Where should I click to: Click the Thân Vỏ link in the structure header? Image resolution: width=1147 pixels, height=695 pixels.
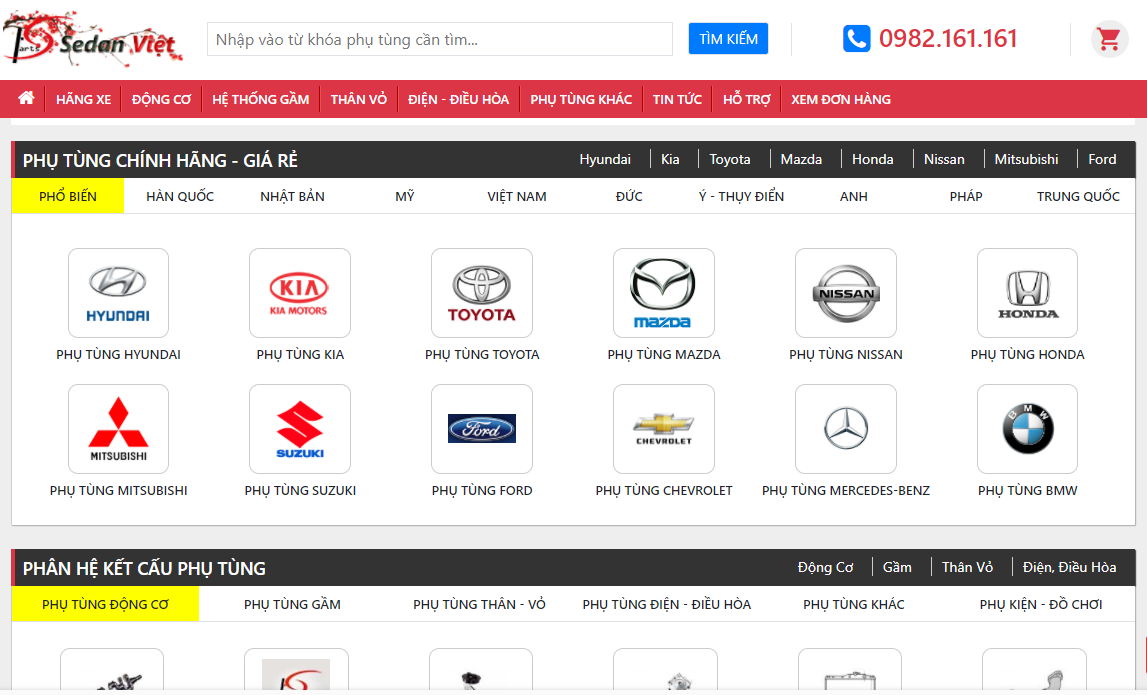pyautogui.click(x=967, y=567)
